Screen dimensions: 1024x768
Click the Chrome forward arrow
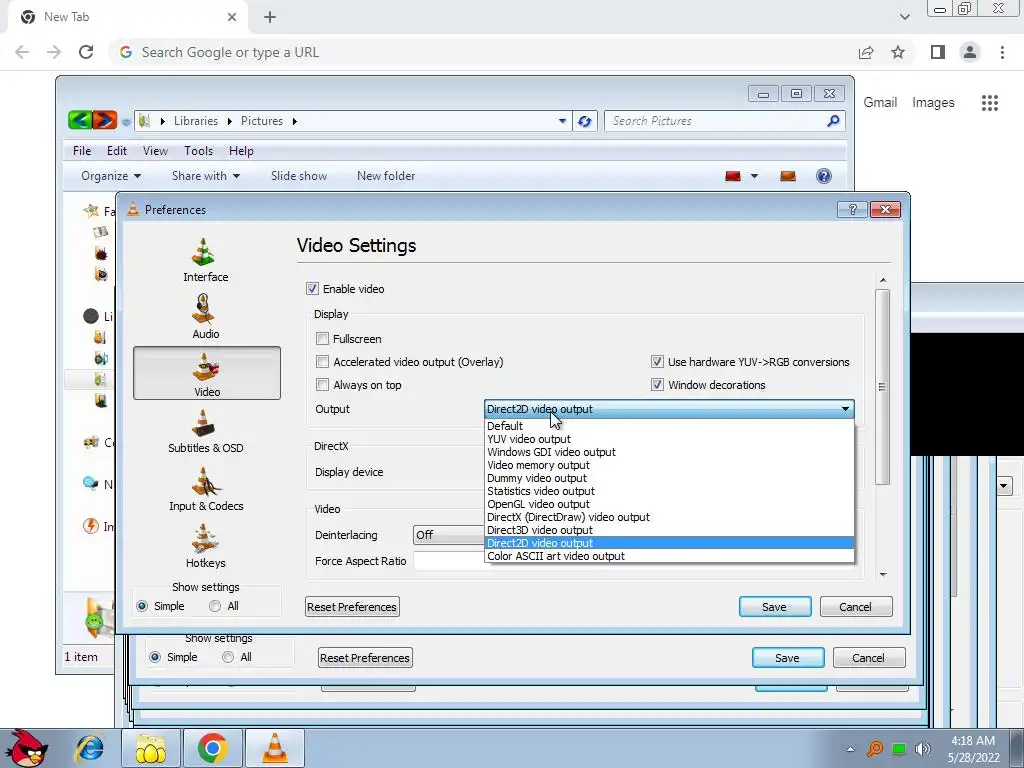click(54, 52)
